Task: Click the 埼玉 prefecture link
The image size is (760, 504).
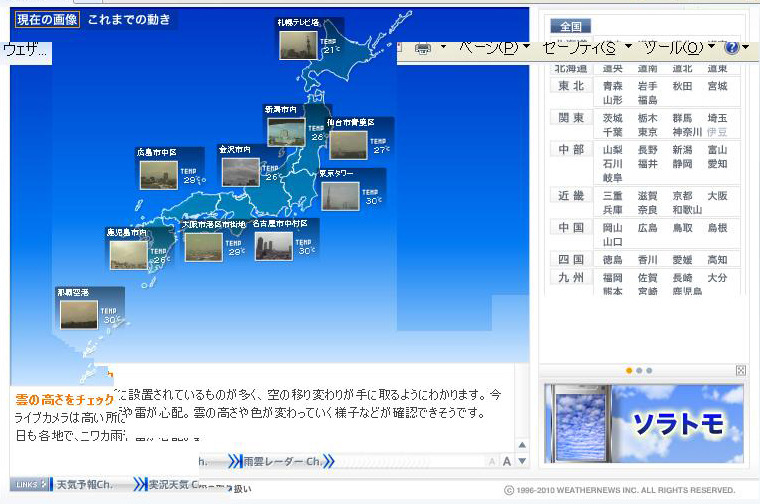Action: (x=717, y=118)
